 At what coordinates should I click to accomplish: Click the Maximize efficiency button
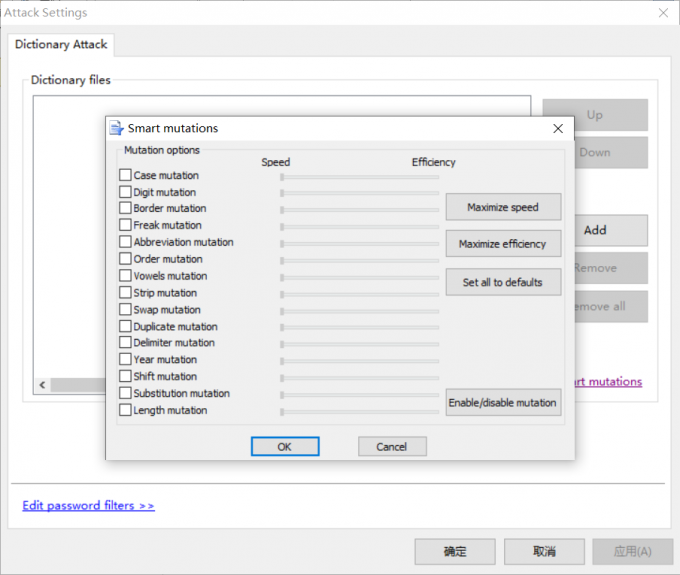click(503, 244)
